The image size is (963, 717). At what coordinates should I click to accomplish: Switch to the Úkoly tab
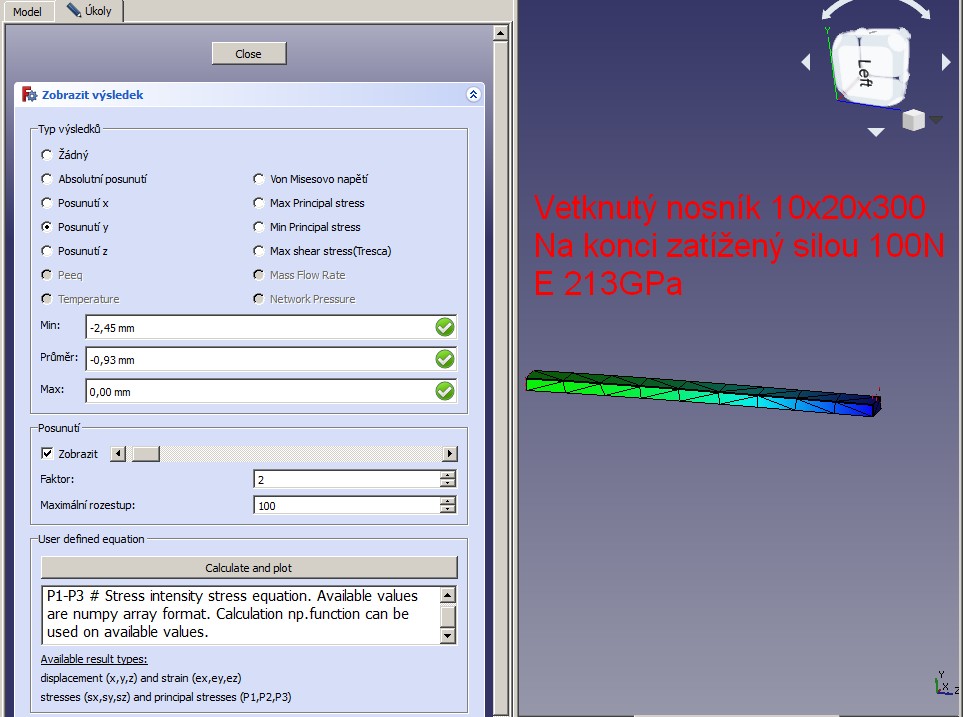[x=94, y=11]
